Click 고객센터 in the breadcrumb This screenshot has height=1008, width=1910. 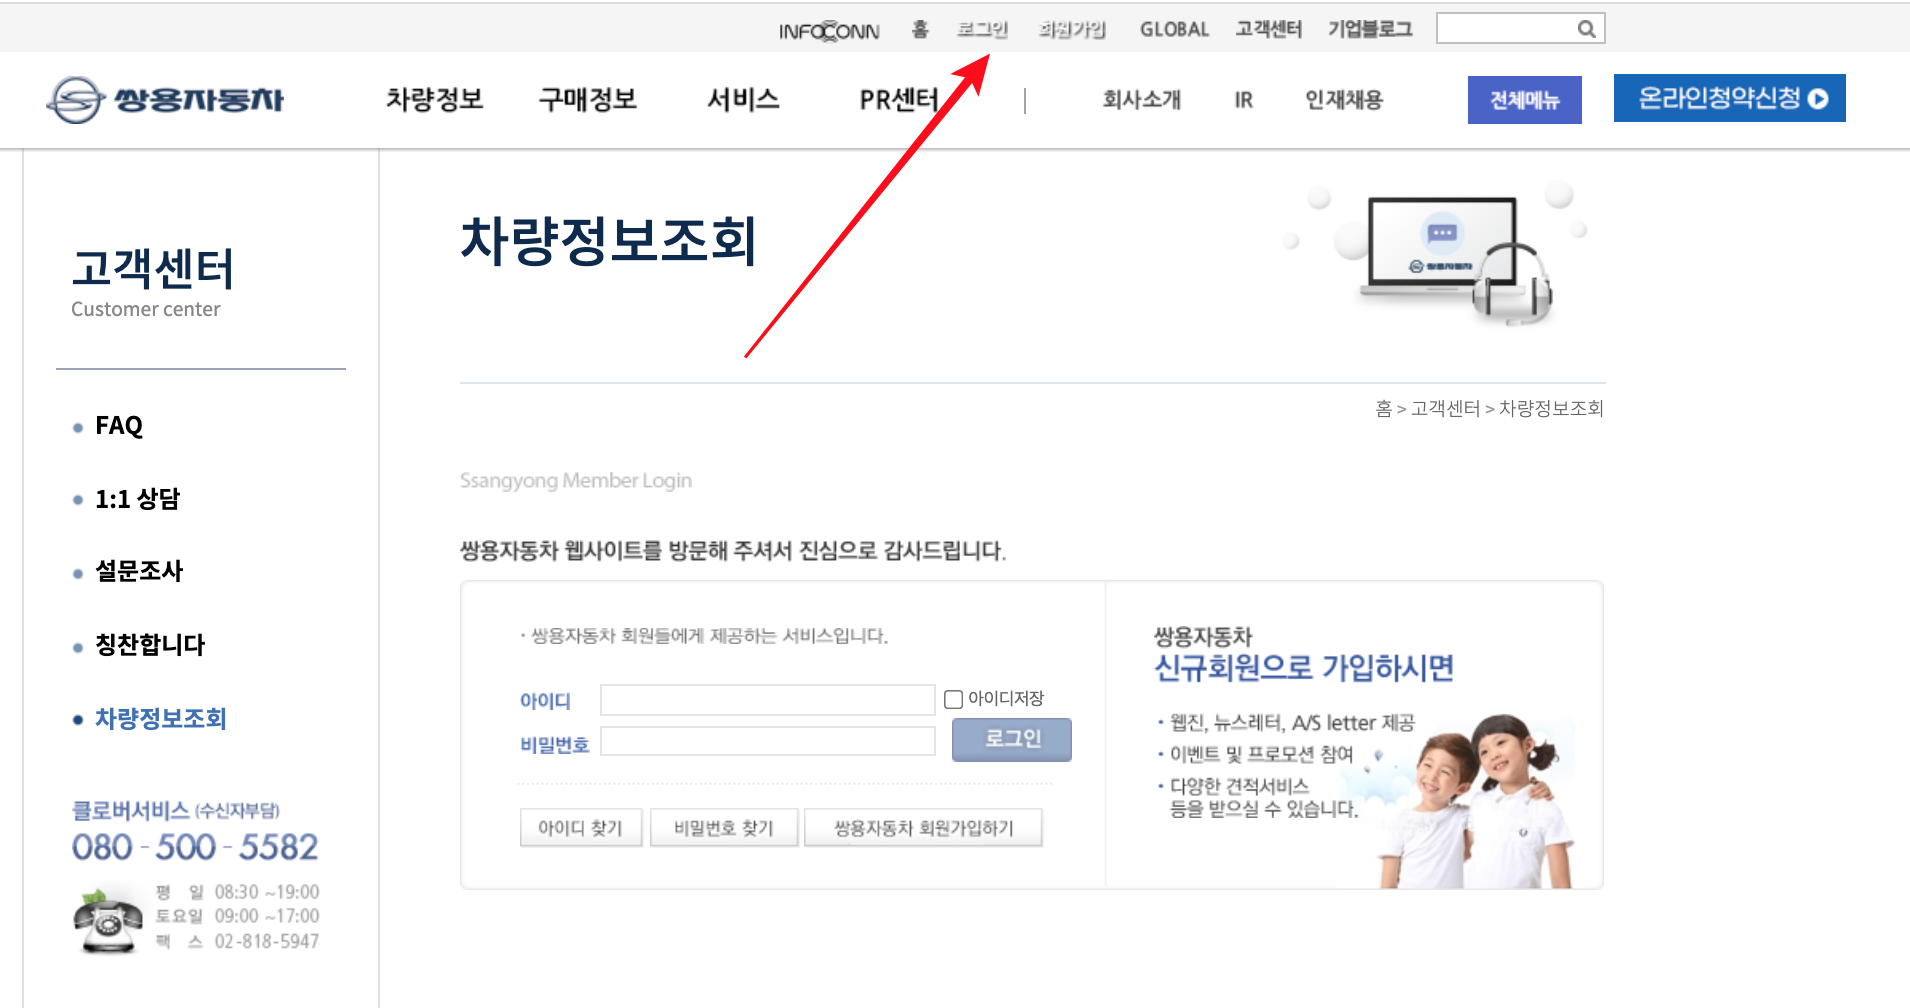[1445, 409]
